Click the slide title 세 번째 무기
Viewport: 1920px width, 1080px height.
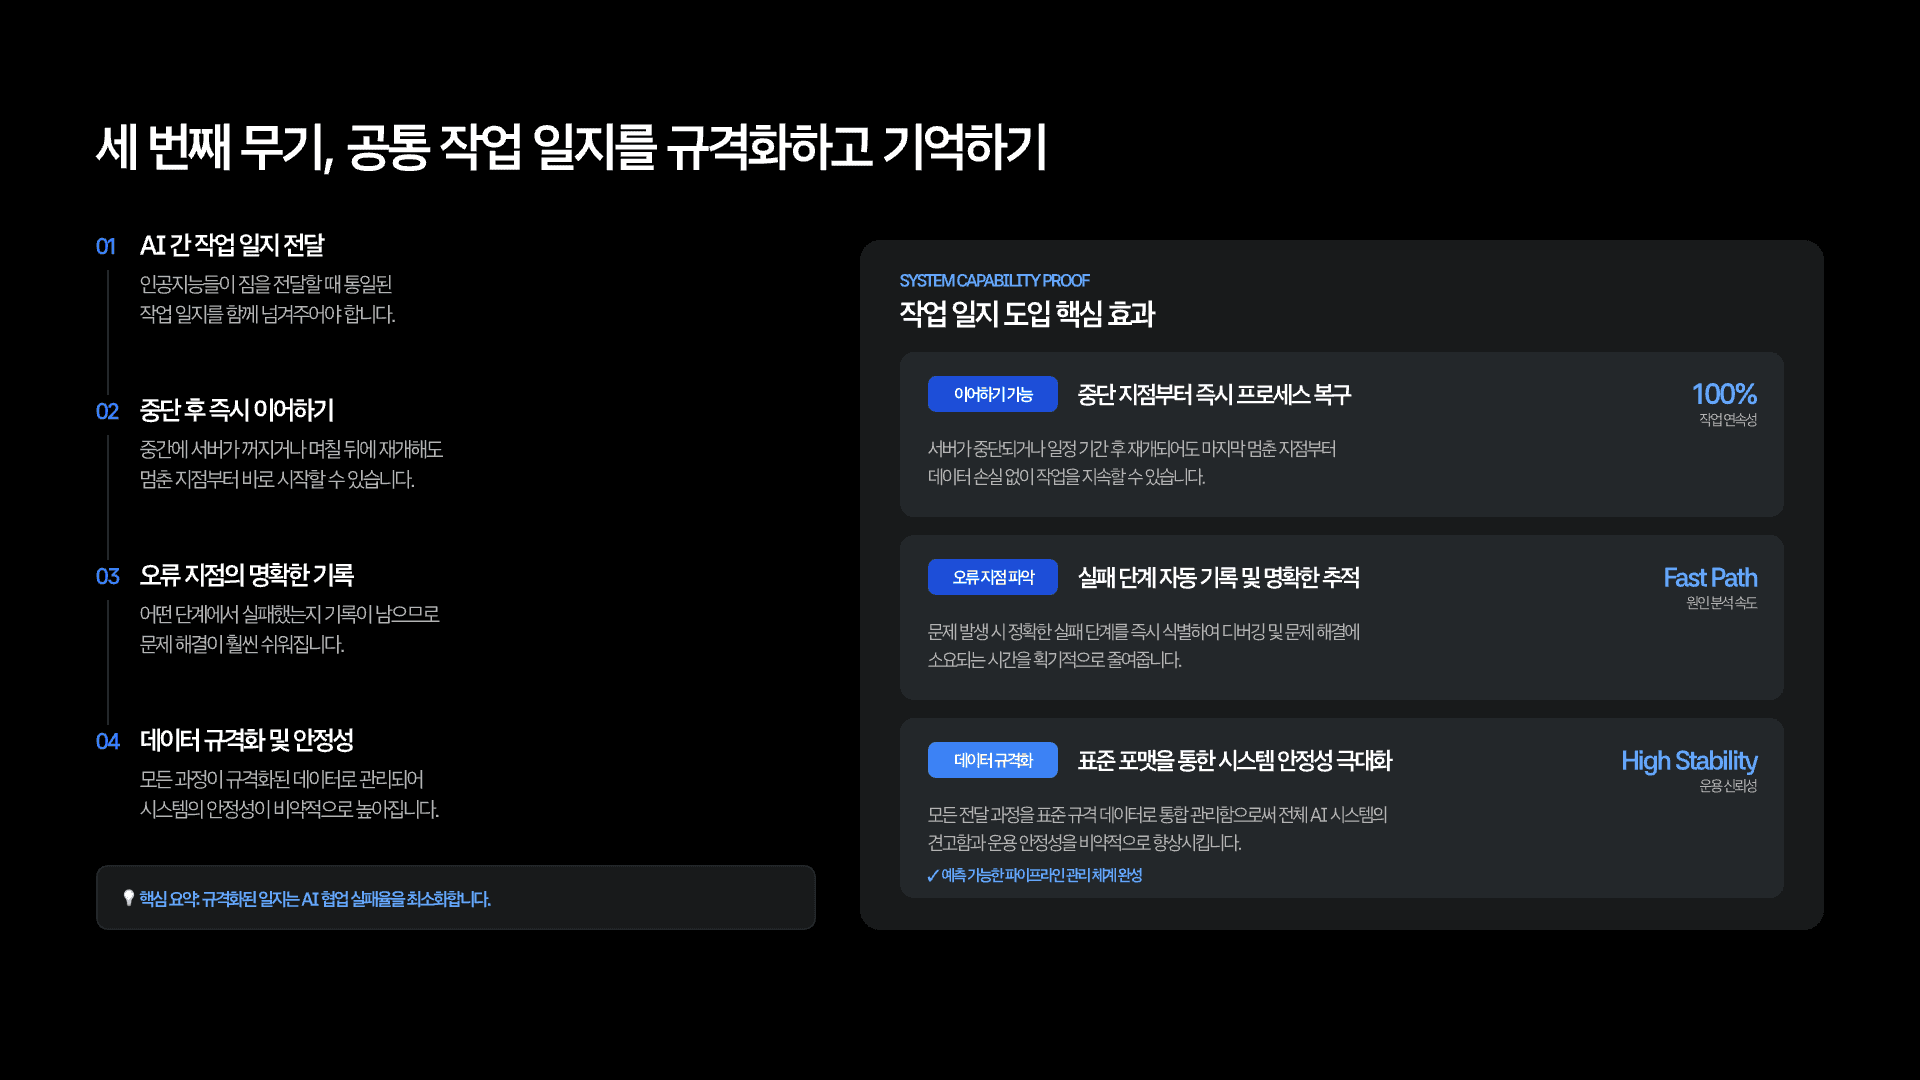coord(571,147)
